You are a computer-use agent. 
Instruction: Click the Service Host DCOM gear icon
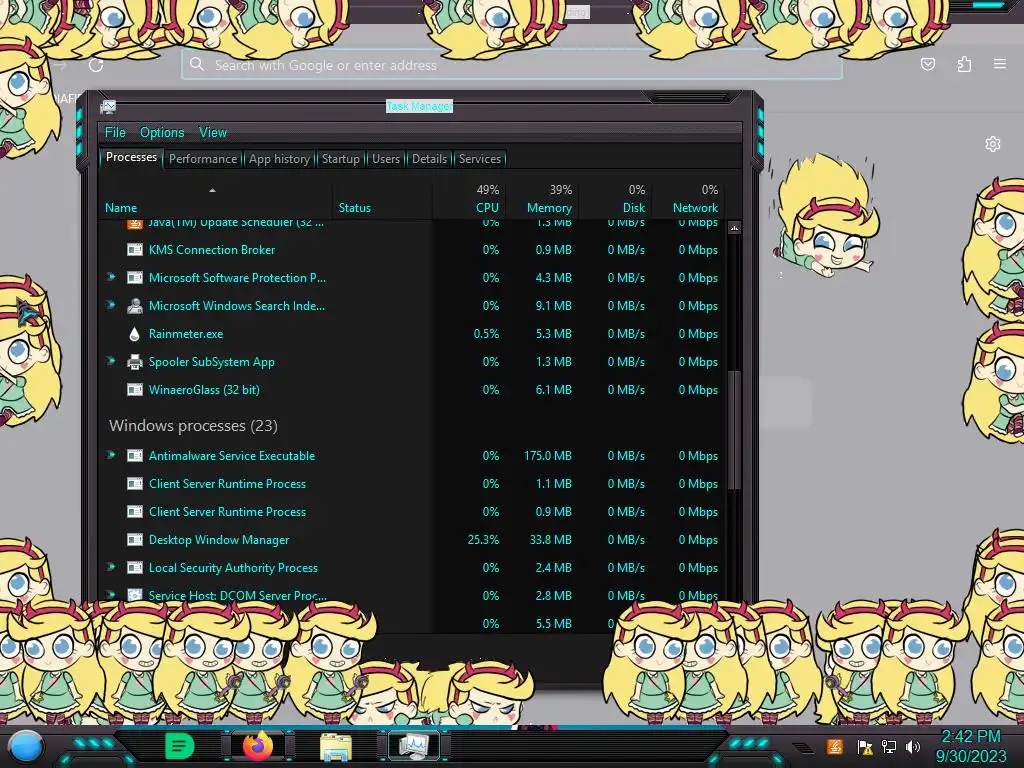pyautogui.click(x=135, y=595)
